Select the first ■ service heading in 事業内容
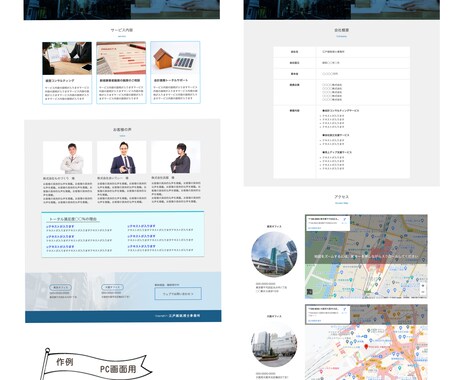 [x=341, y=110]
